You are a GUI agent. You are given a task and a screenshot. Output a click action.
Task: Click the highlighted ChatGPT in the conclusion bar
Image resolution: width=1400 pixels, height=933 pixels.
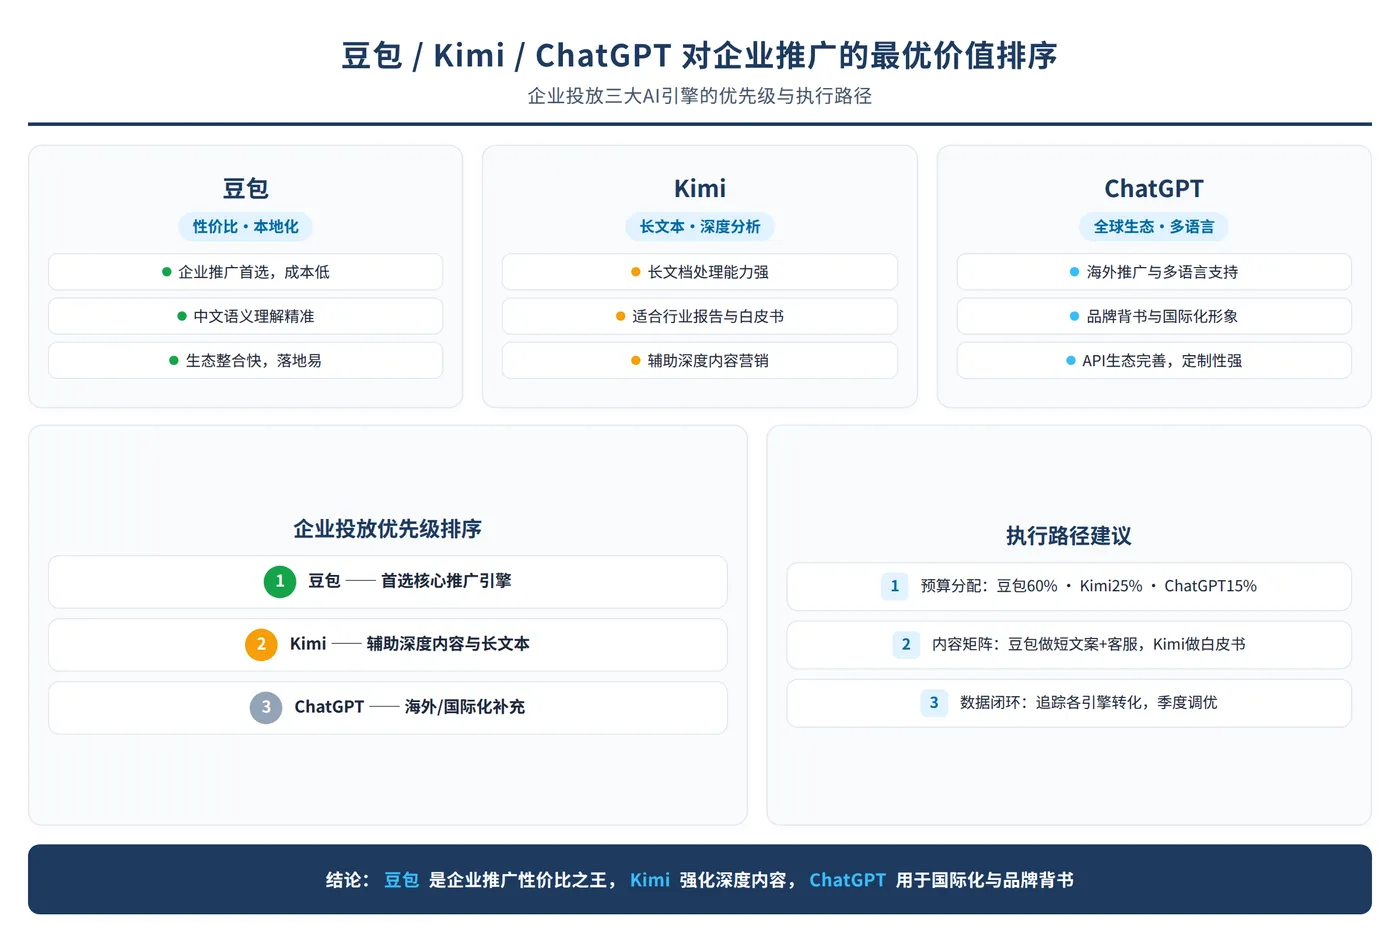coord(848,880)
